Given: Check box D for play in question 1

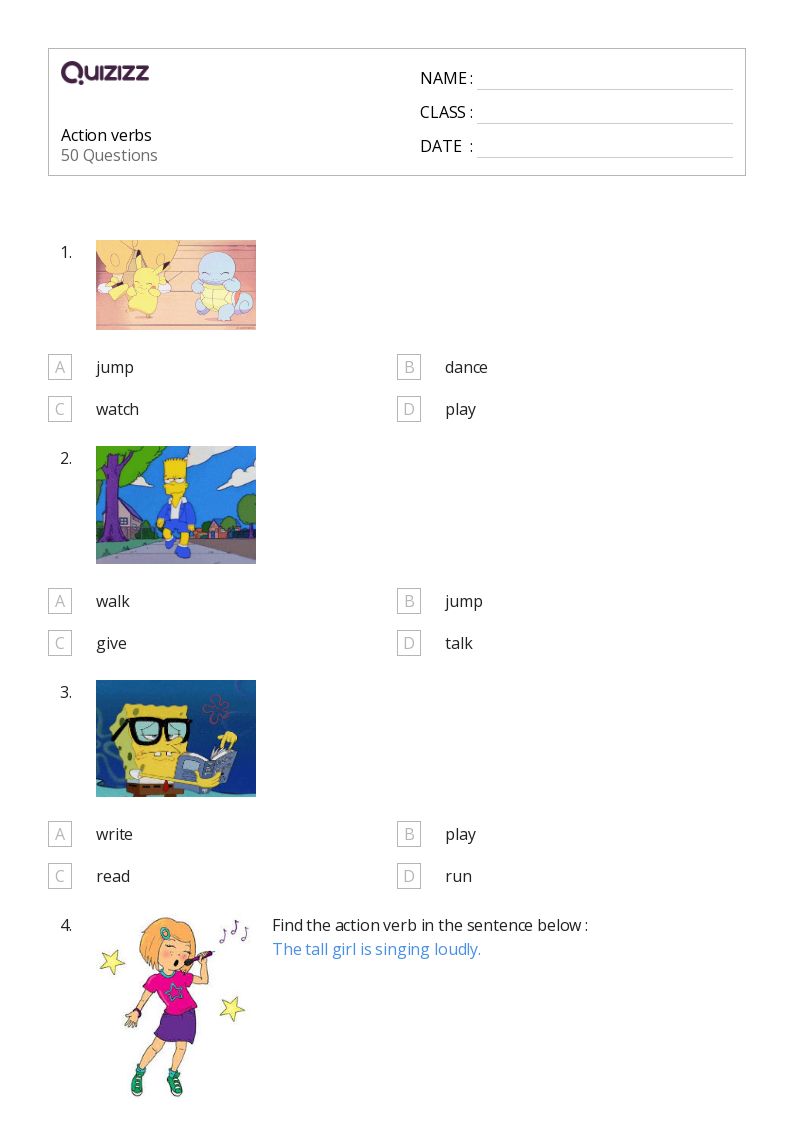Looking at the screenshot, I should [409, 410].
